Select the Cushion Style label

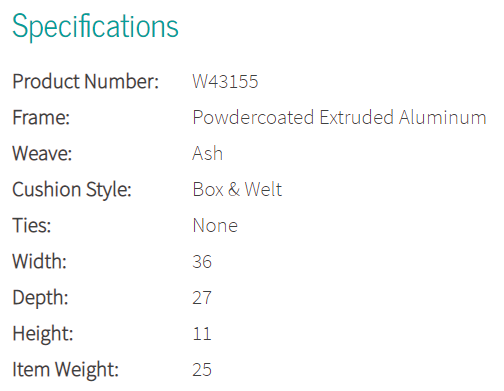(72, 190)
